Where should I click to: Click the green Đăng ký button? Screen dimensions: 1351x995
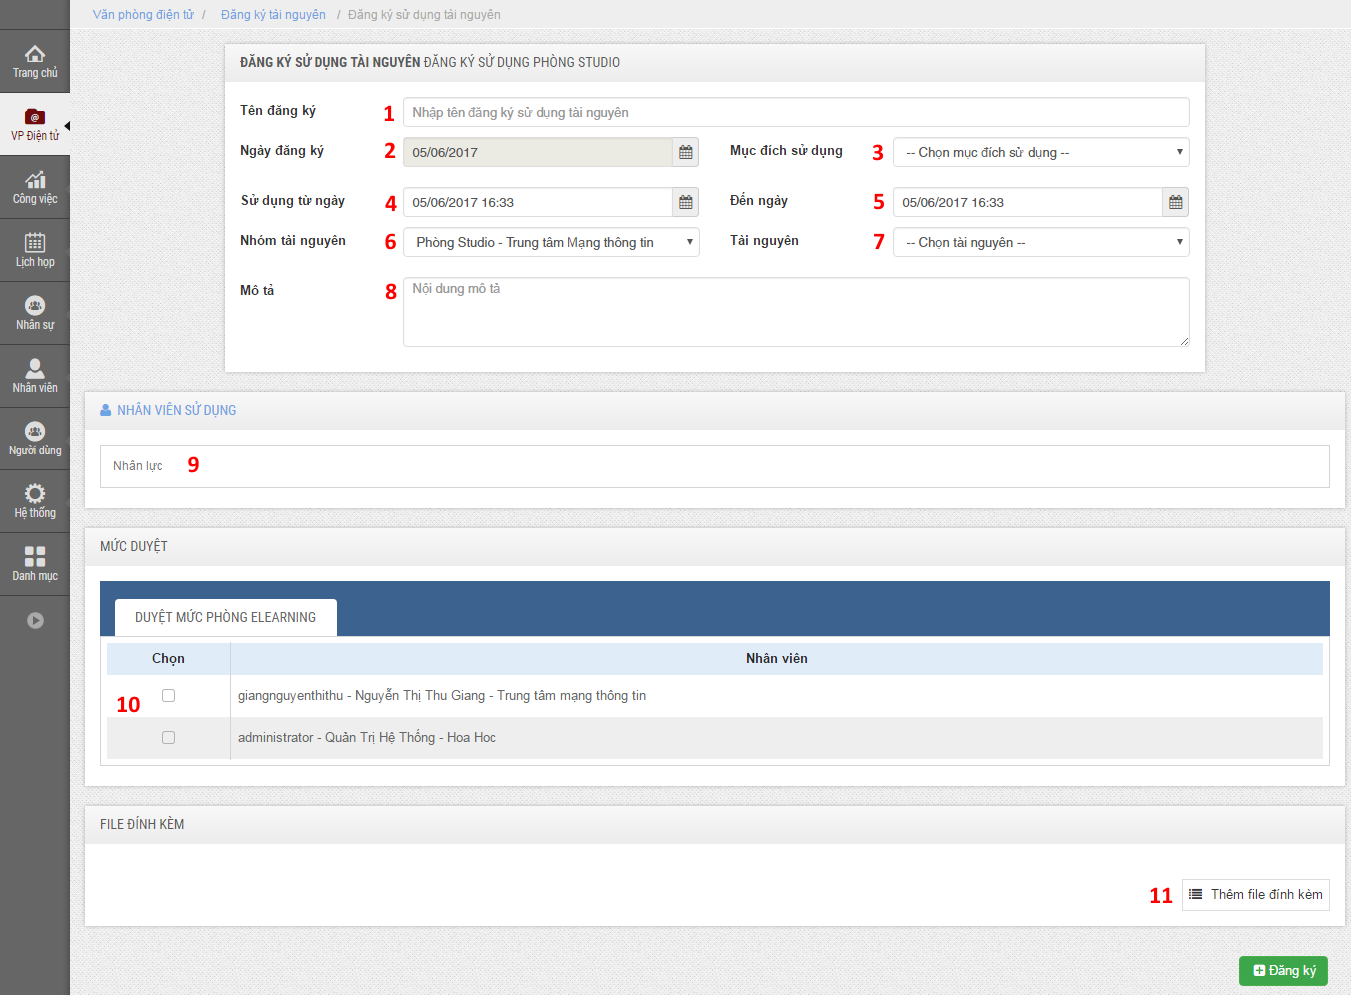(x=1283, y=971)
